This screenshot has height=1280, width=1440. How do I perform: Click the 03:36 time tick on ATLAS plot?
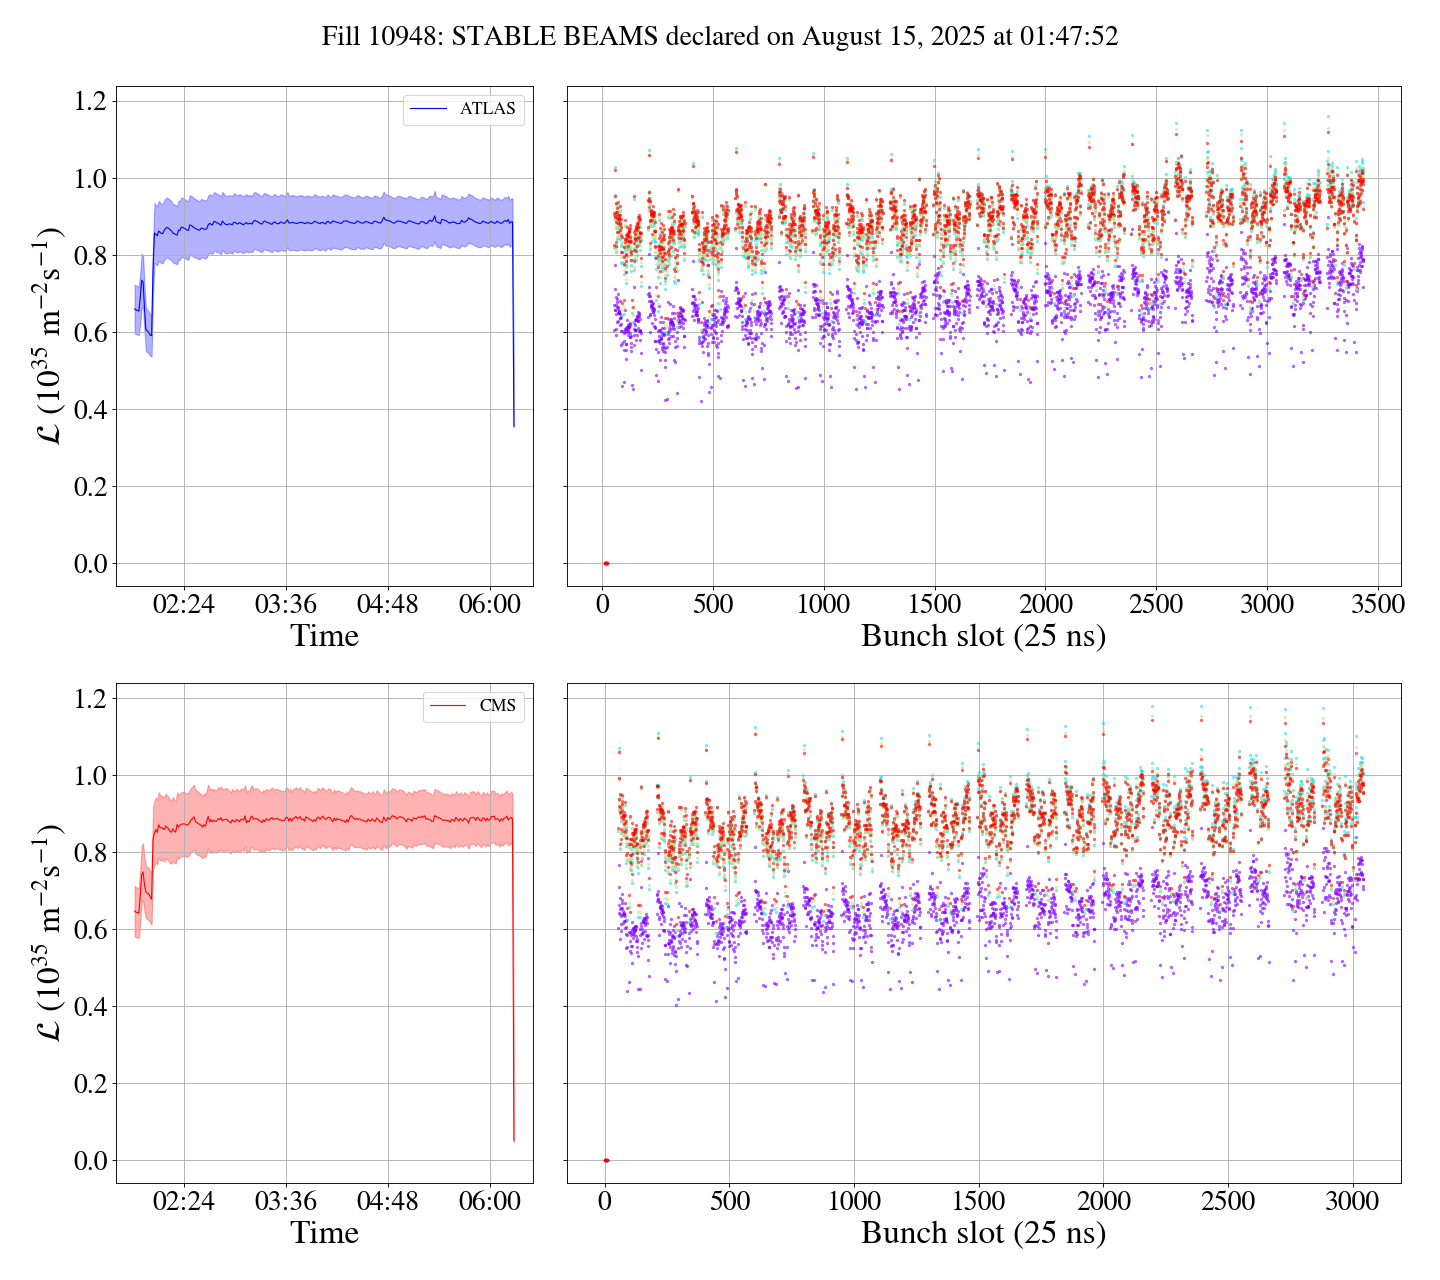click(286, 605)
